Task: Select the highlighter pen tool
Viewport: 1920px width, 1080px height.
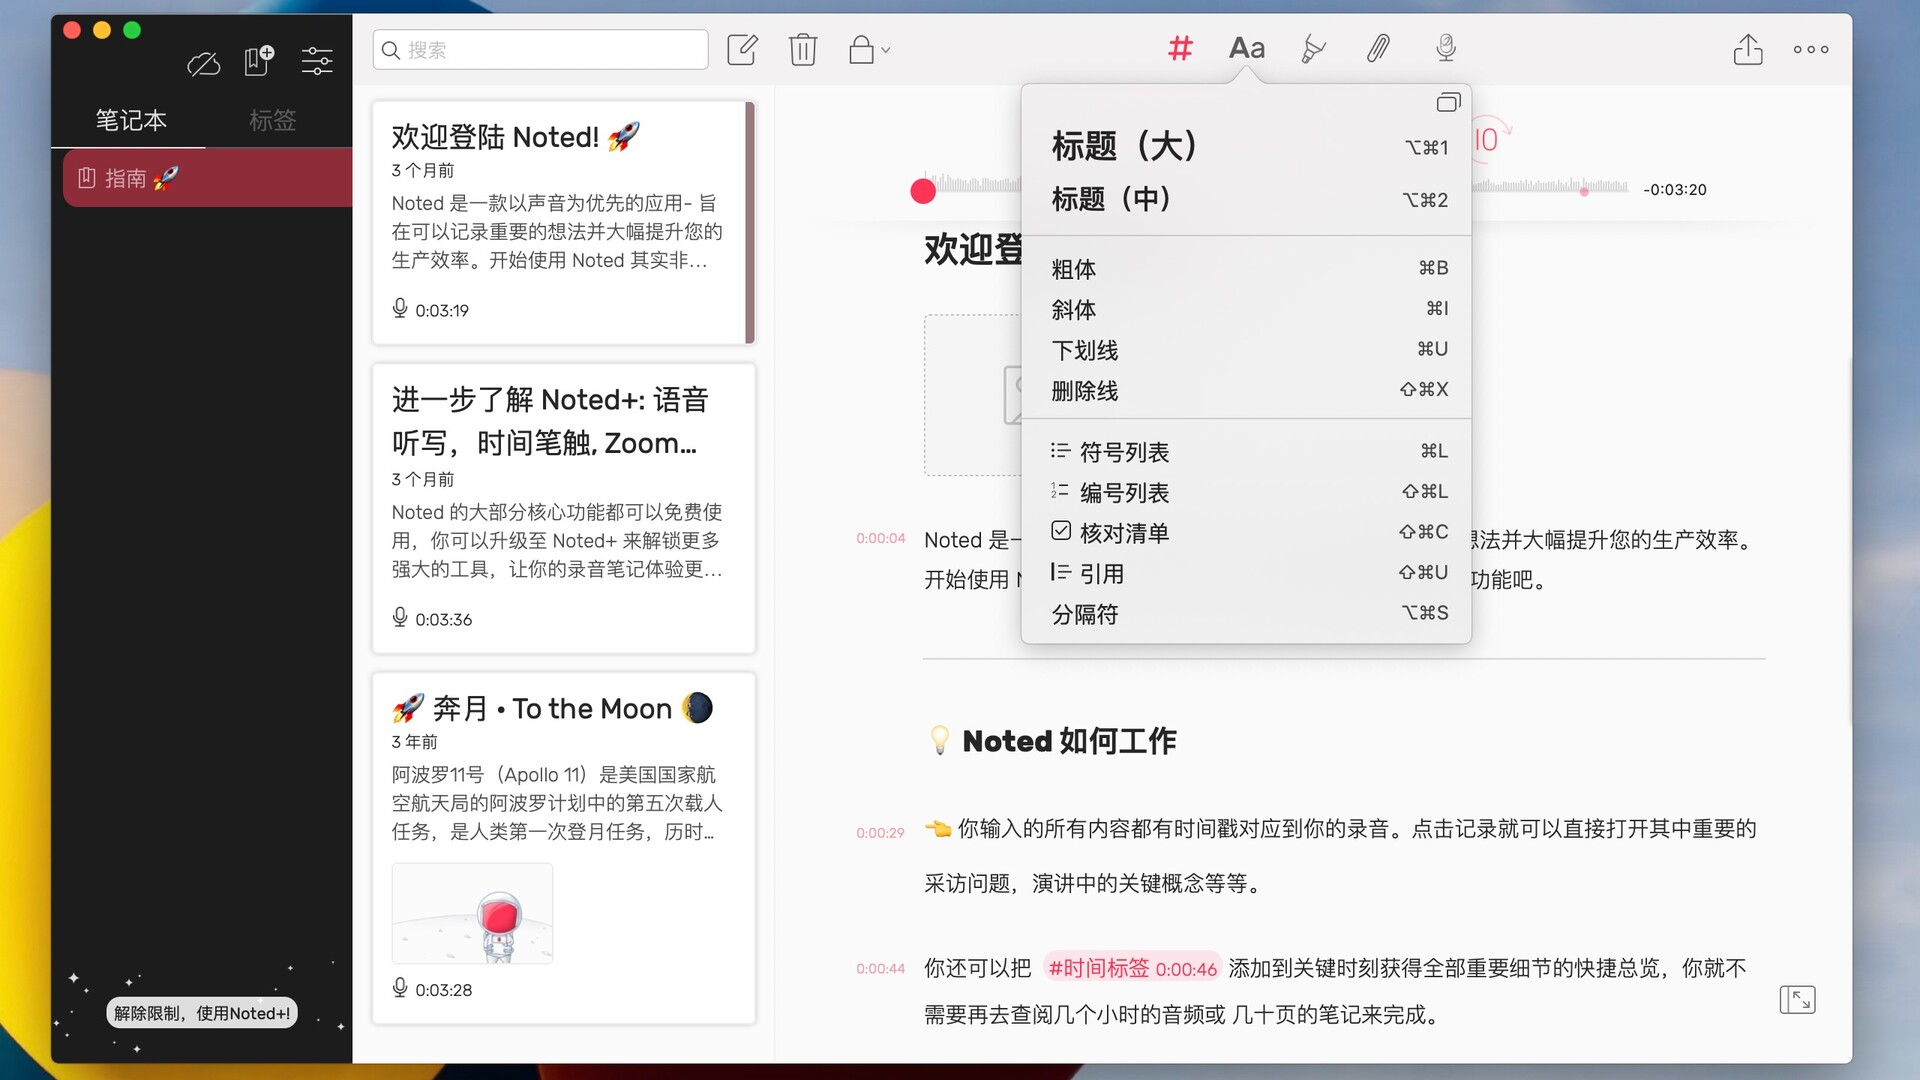Action: (1312, 48)
